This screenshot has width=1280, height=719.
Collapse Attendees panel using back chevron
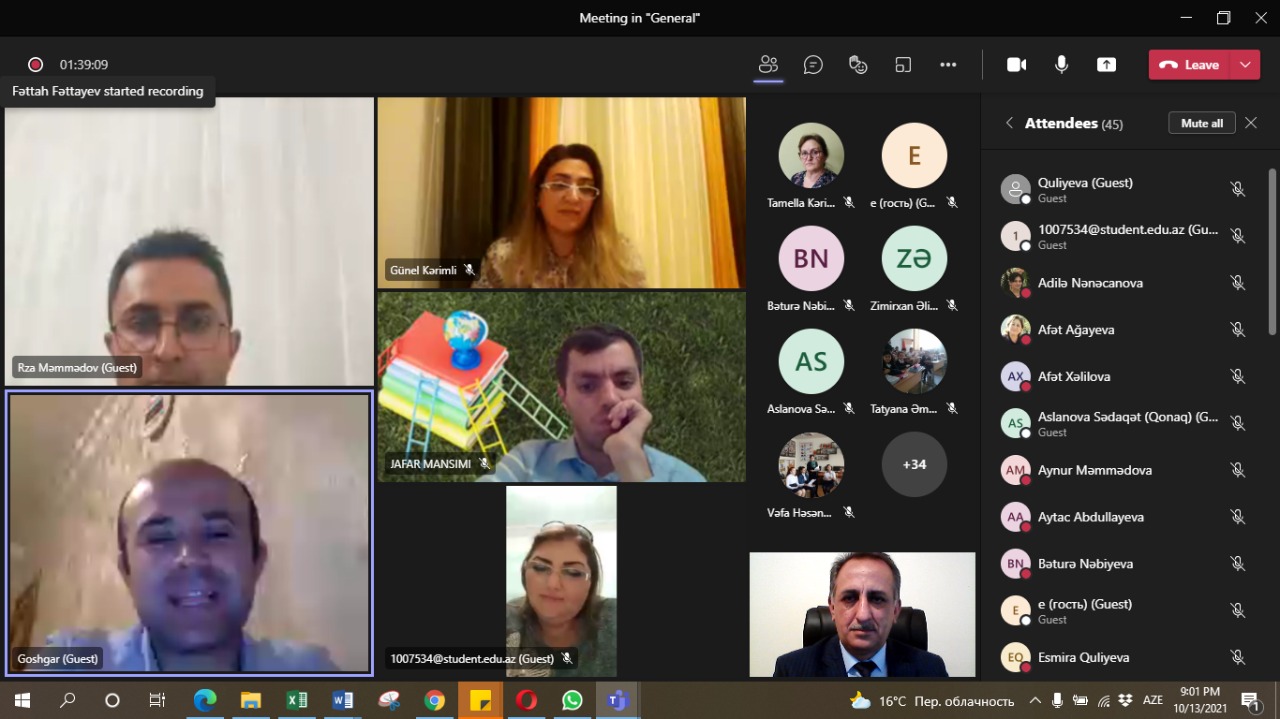1009,123
